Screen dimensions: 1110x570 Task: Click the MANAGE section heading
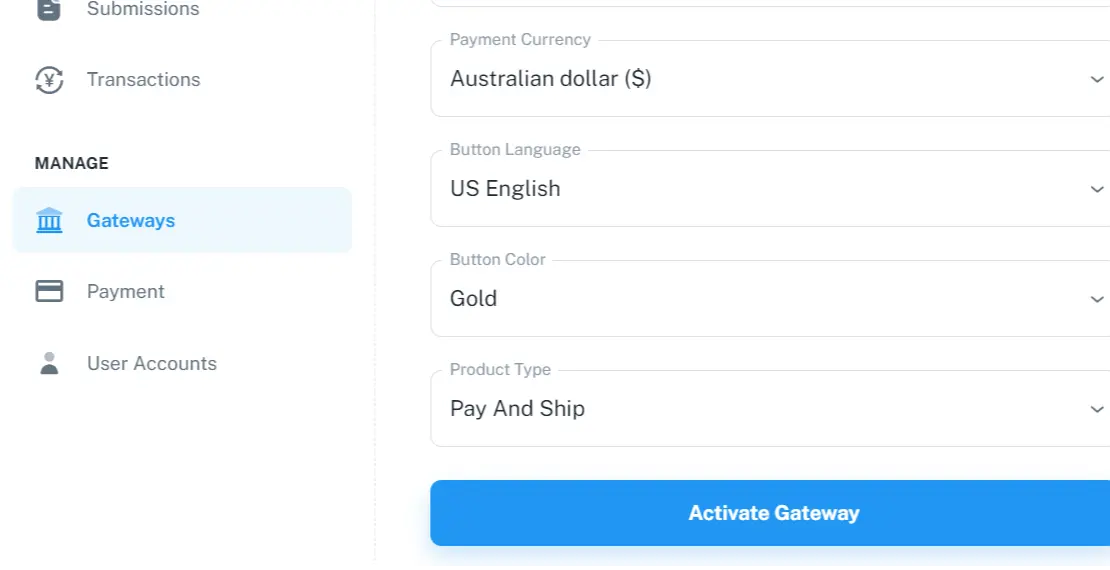click(x=72, y=163)
